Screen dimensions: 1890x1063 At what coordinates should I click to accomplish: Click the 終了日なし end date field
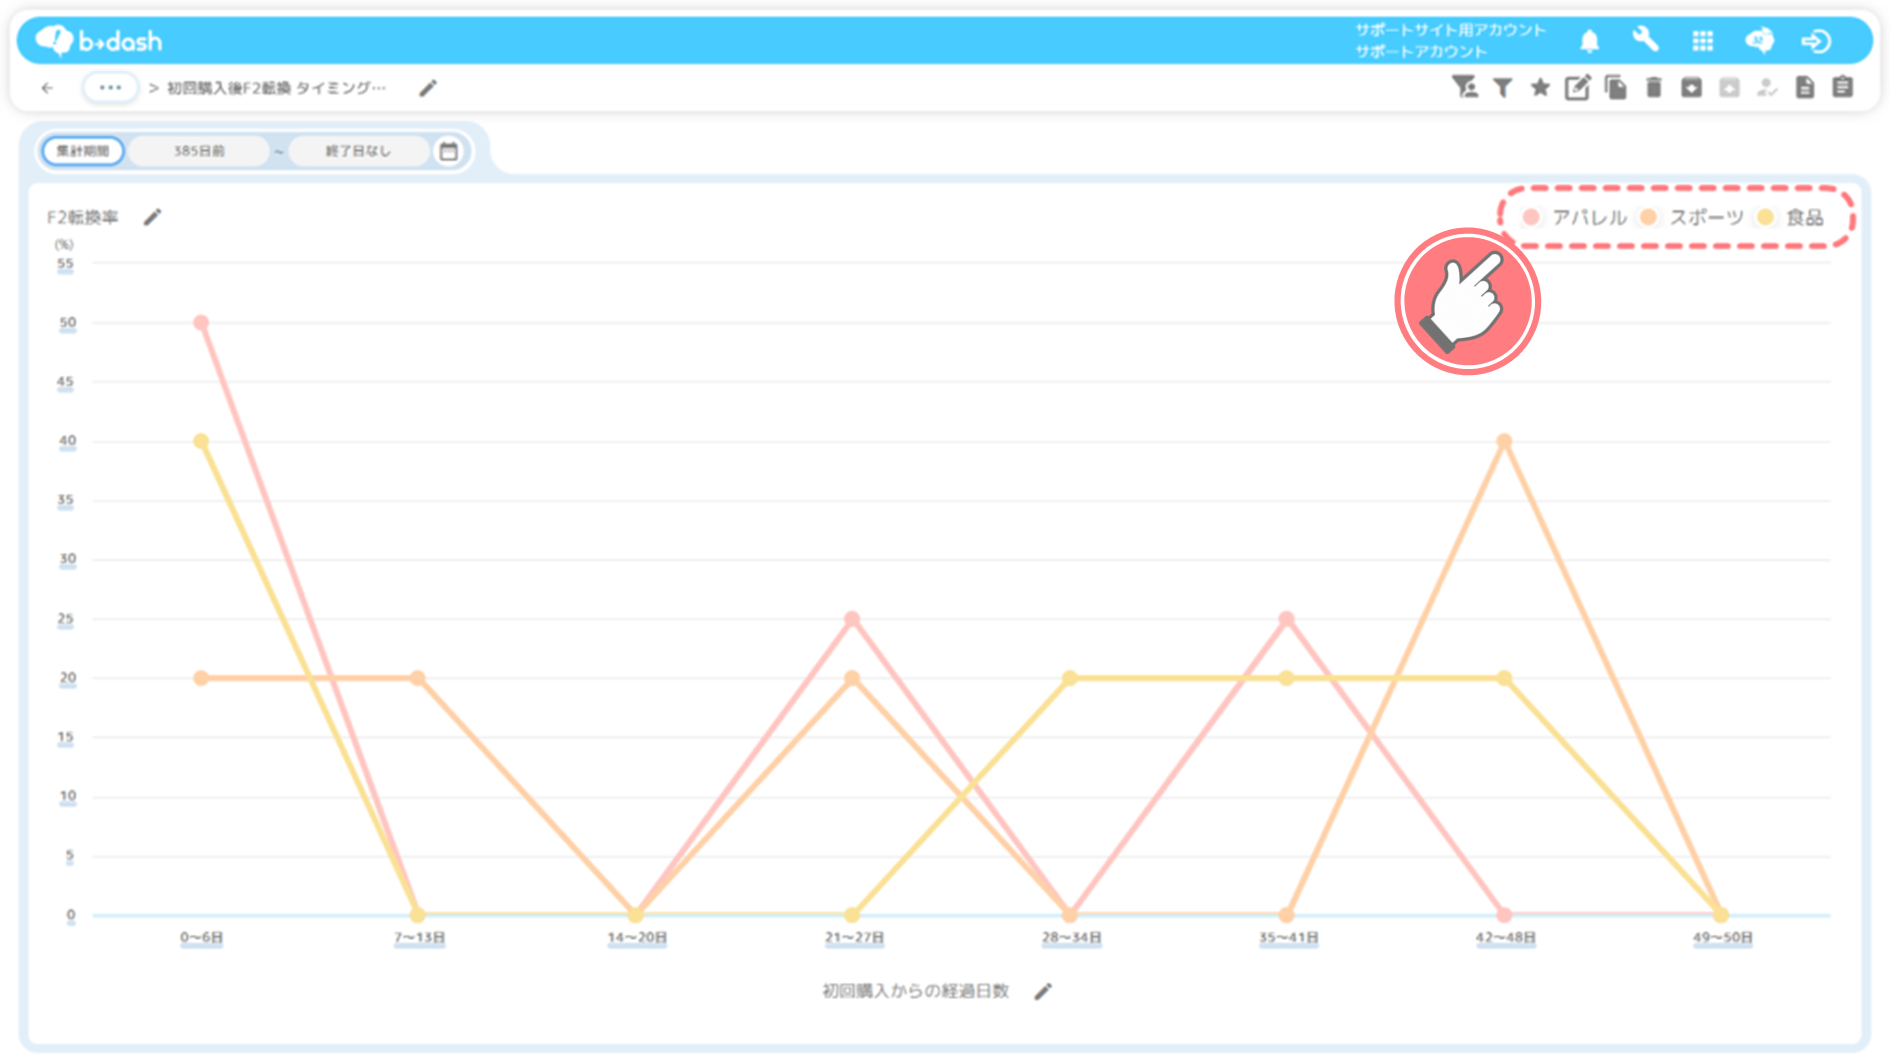[x=358, y=151]
